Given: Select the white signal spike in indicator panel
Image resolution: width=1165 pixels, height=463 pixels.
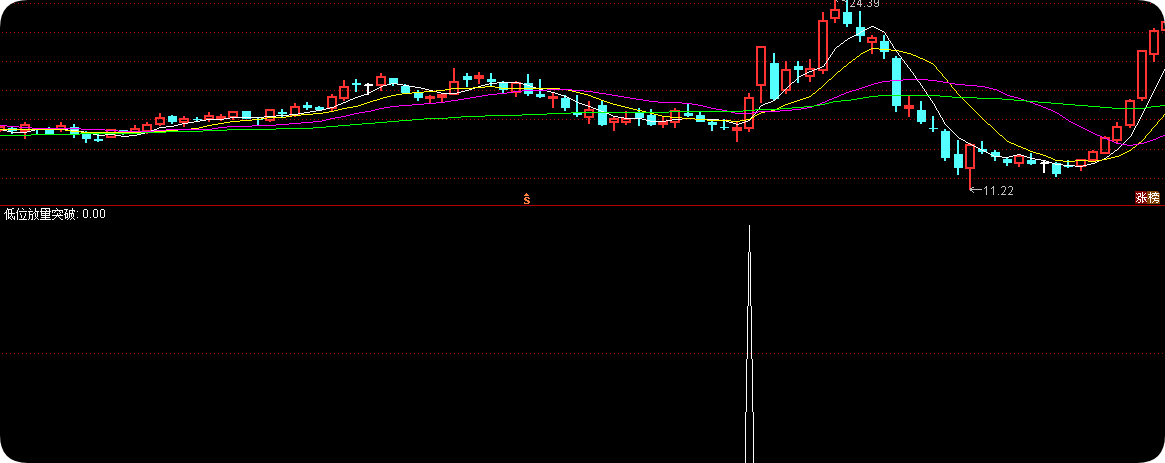Looking at the screenshot, I should point(750,343).
